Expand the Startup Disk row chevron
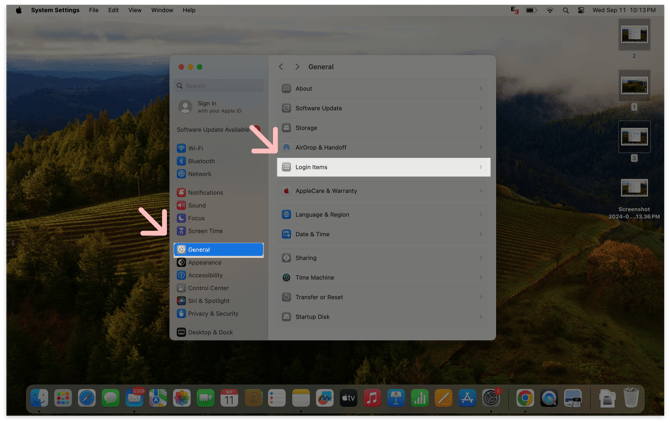 [481, 317]
